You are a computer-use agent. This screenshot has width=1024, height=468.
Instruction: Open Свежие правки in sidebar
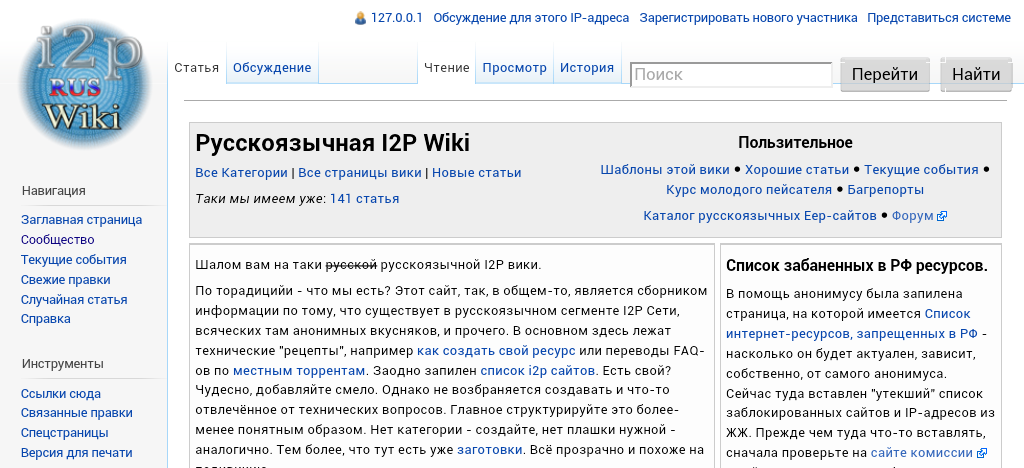coord(65,279)
